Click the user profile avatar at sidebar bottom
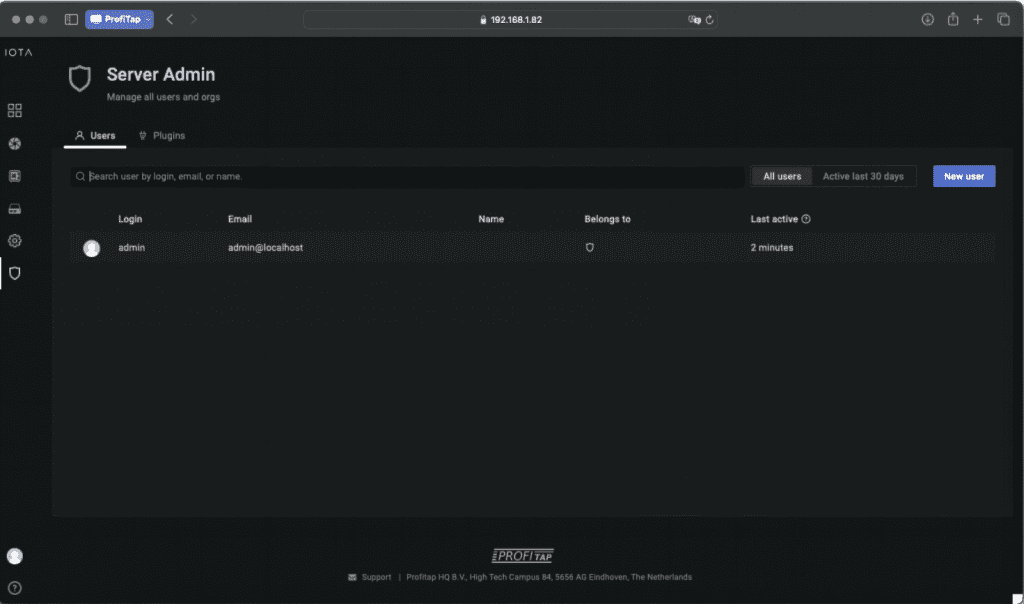The width and height of the screenshot is (1024, 604). click(x=15, y=556)
